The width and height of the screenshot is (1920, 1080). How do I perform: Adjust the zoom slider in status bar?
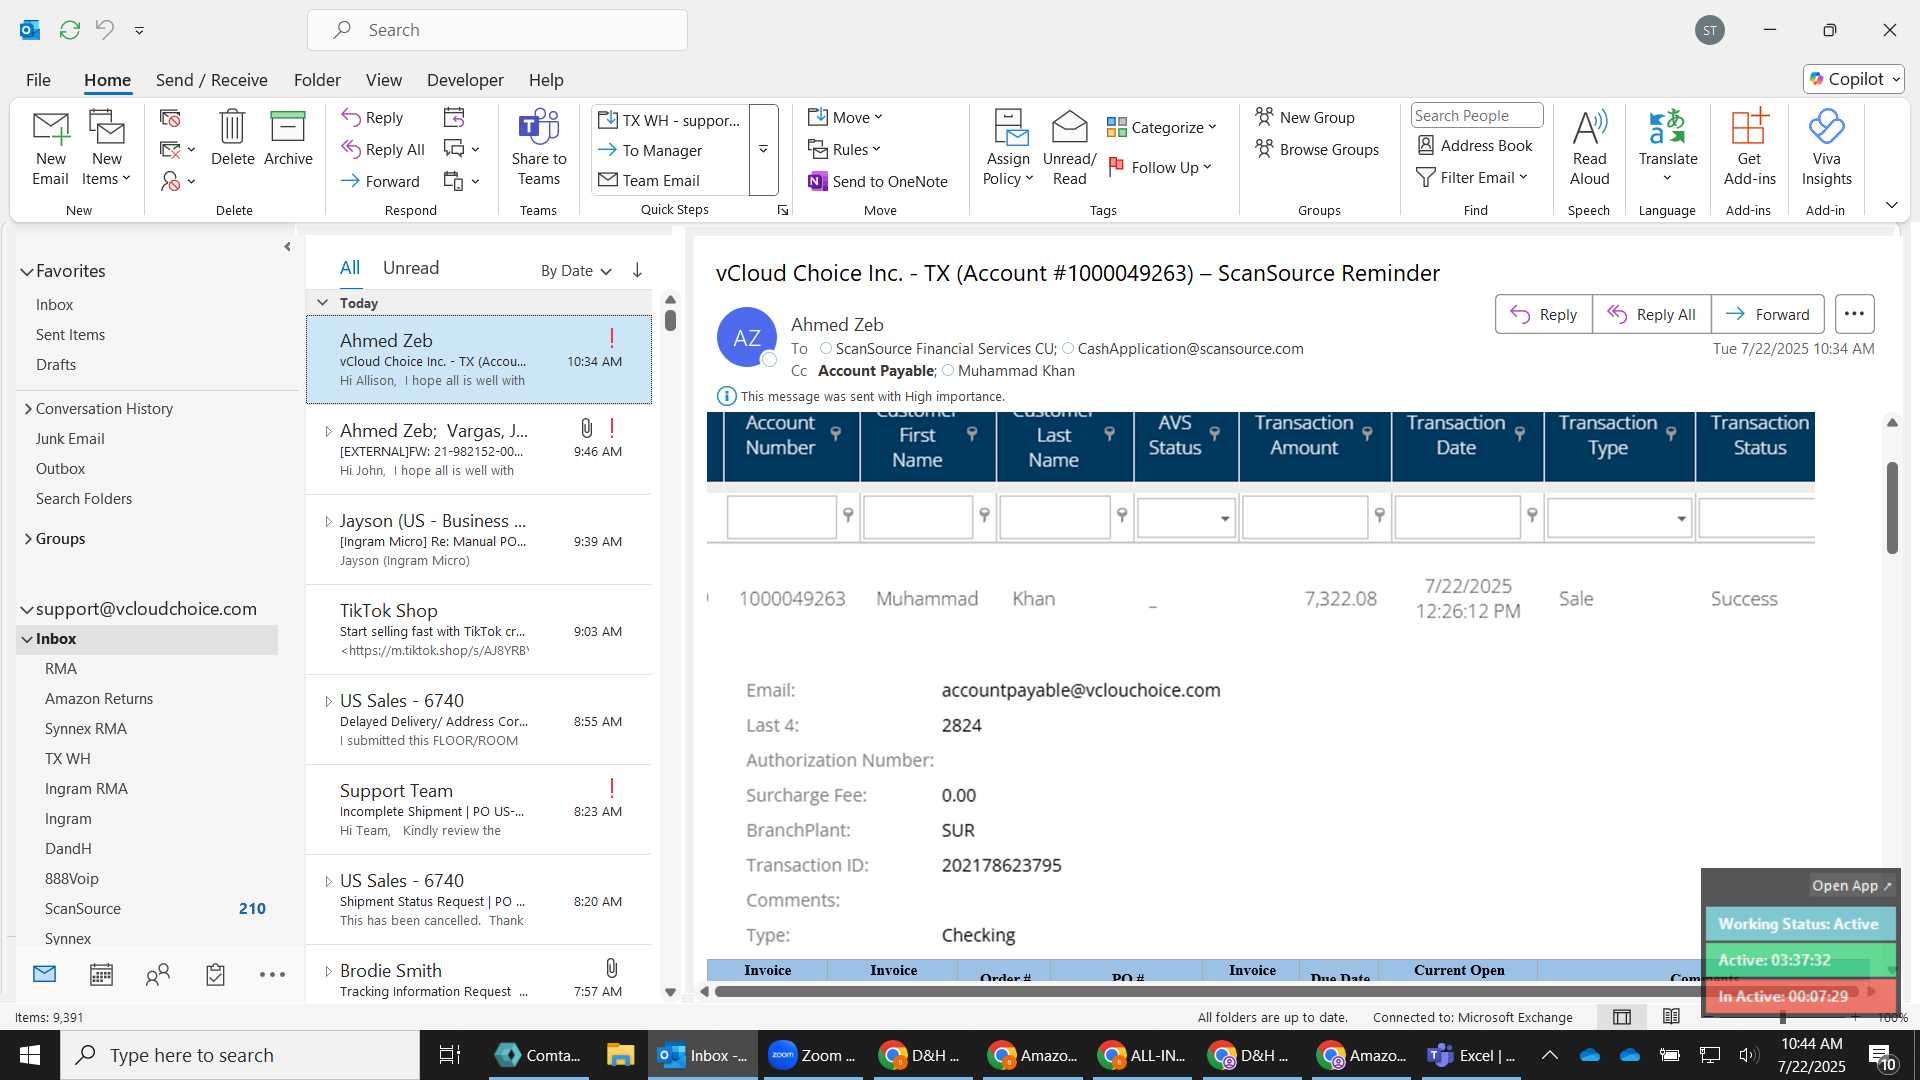[x=1782, y=1017]
